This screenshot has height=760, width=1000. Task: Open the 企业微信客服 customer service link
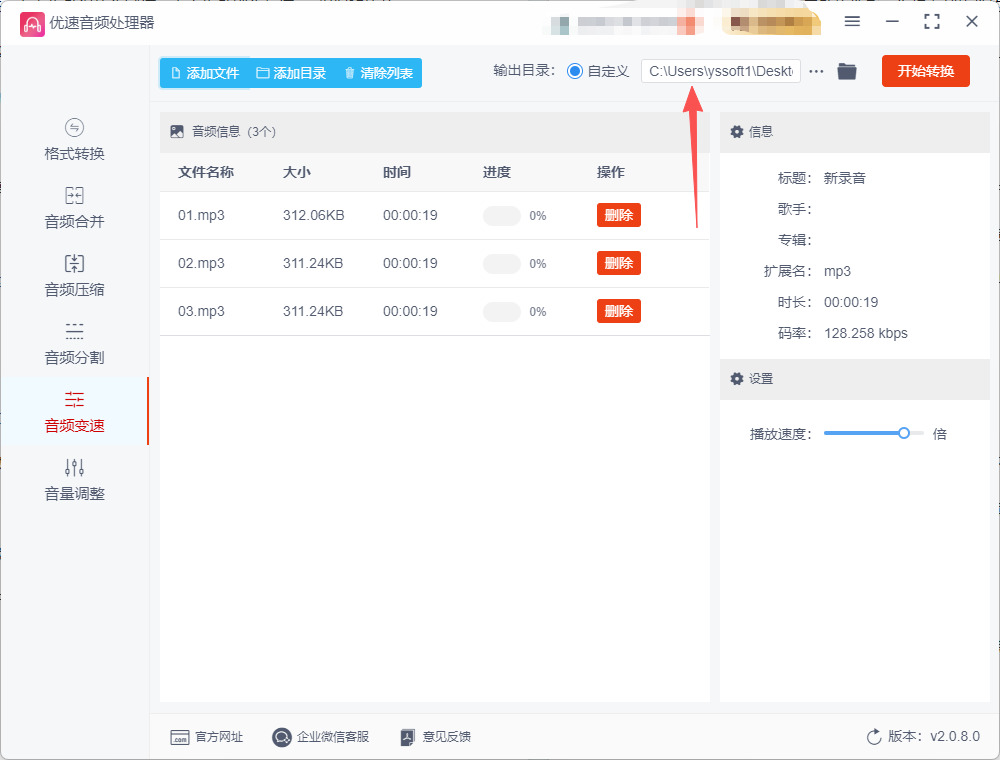click(321, 737)
